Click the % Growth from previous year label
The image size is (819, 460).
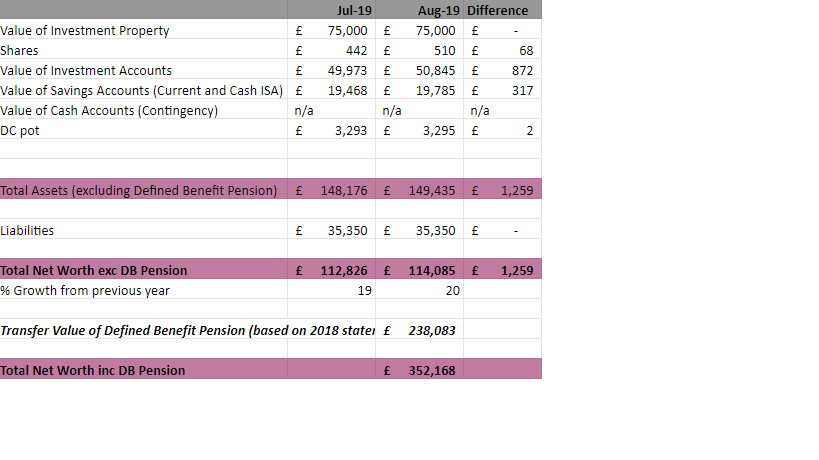pyautogui.click(x=85, y=290)
